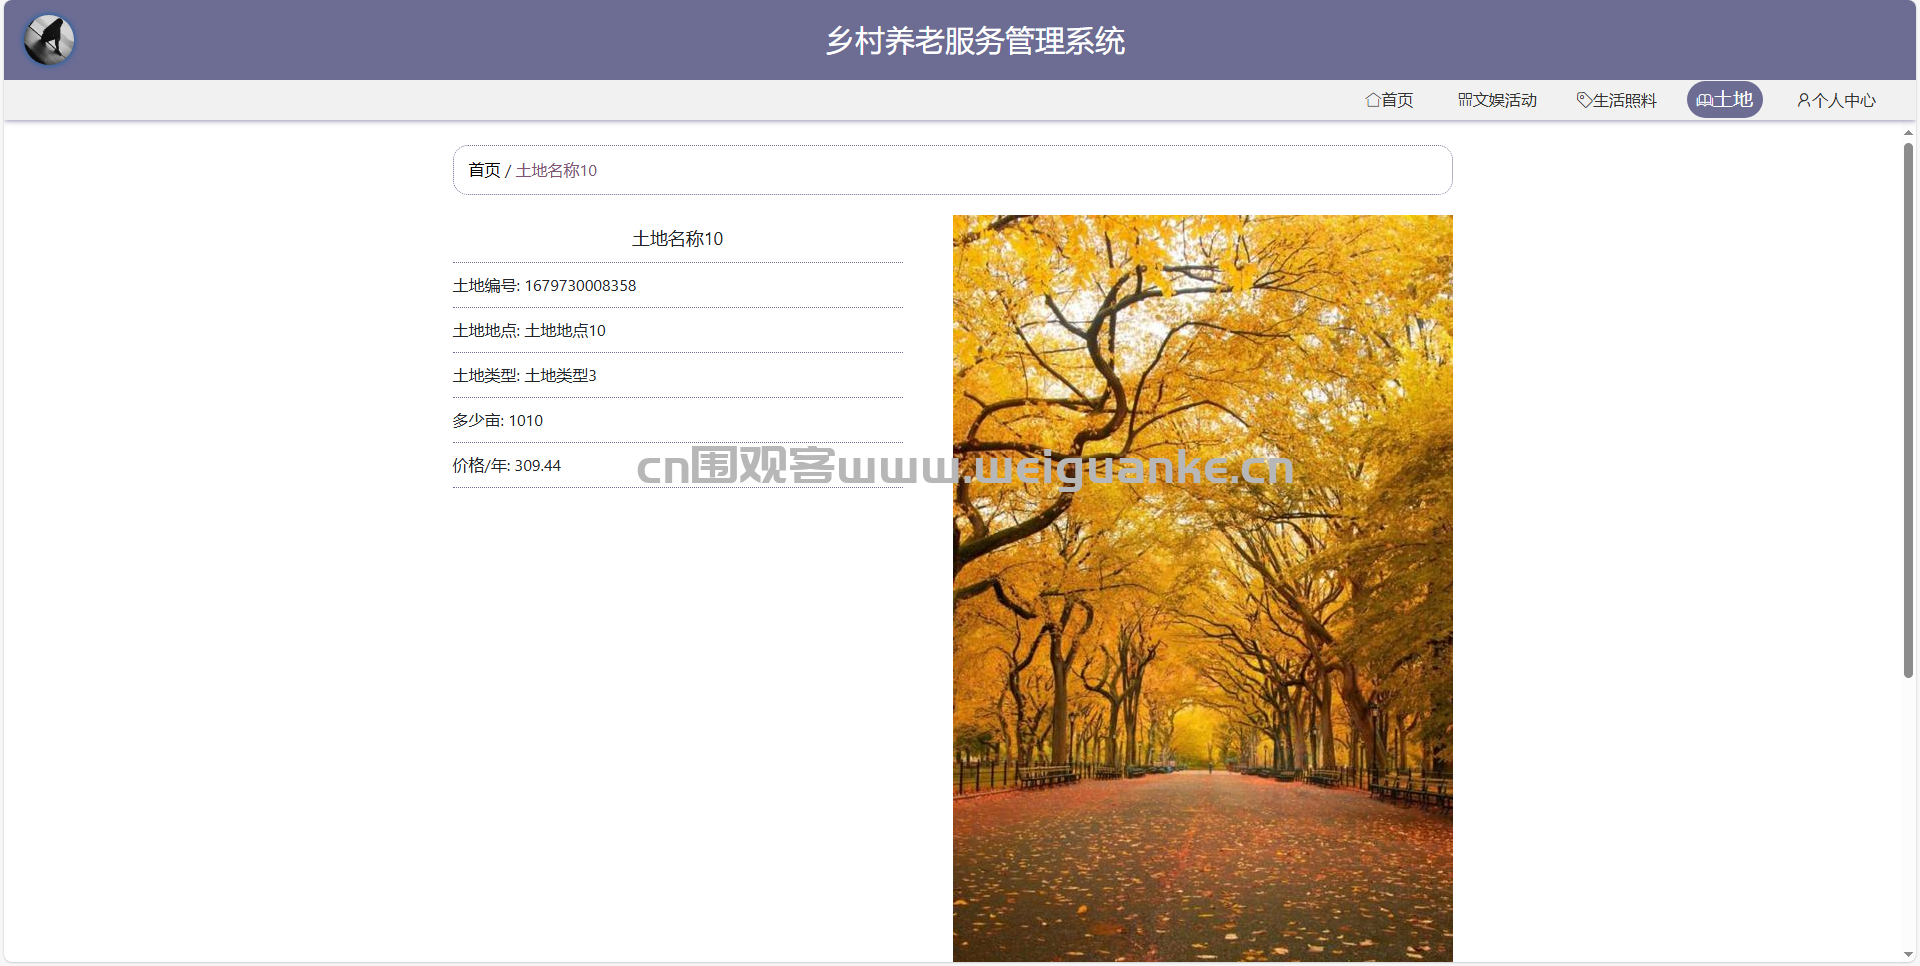This screenshot has width=1920, height=966.
Task: Click the round logo avatar in header
Action: tap(49, 40)
